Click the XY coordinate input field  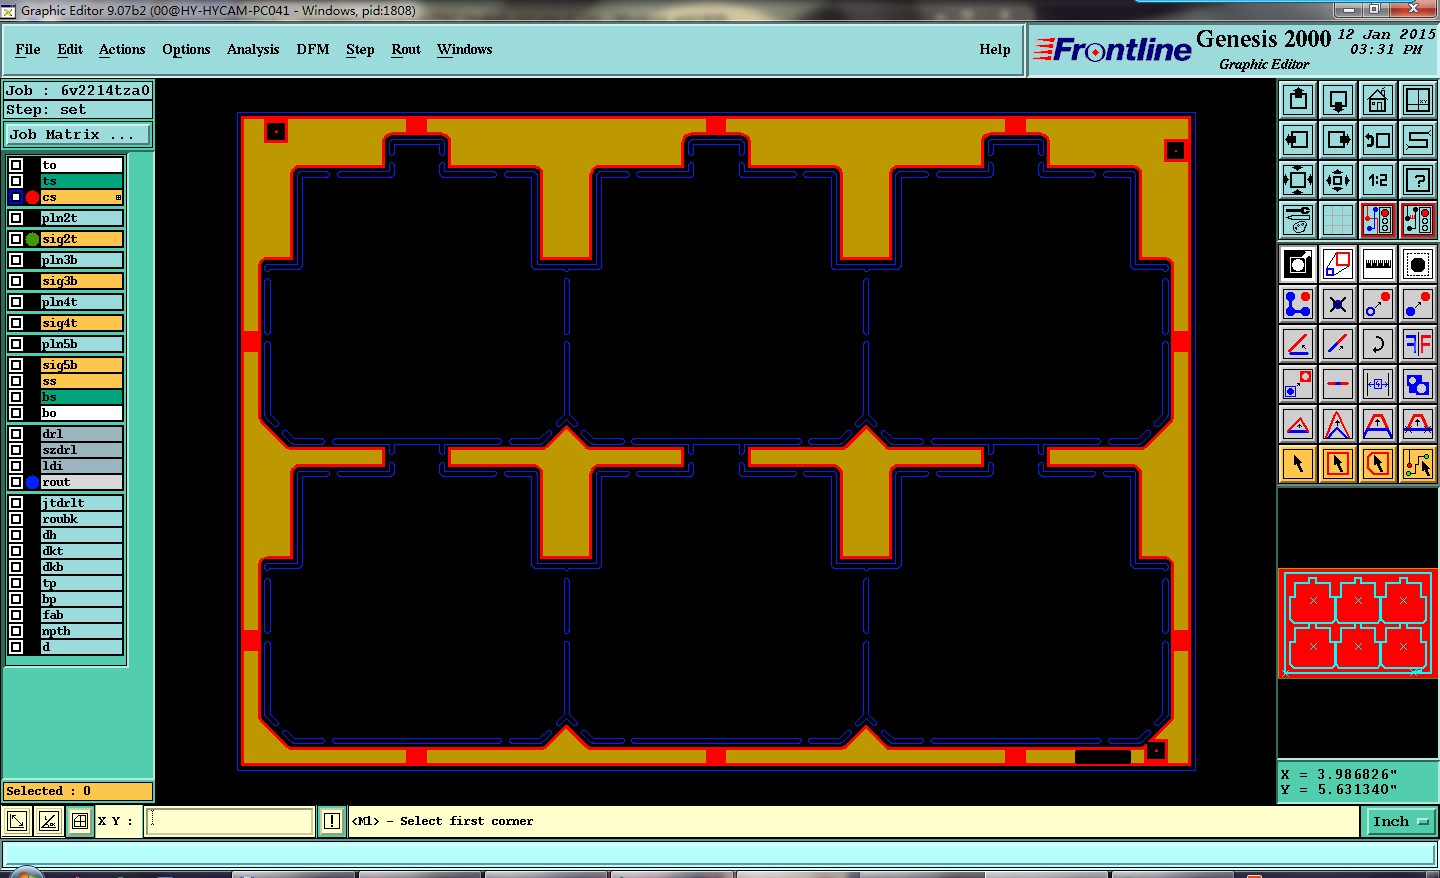230,821
